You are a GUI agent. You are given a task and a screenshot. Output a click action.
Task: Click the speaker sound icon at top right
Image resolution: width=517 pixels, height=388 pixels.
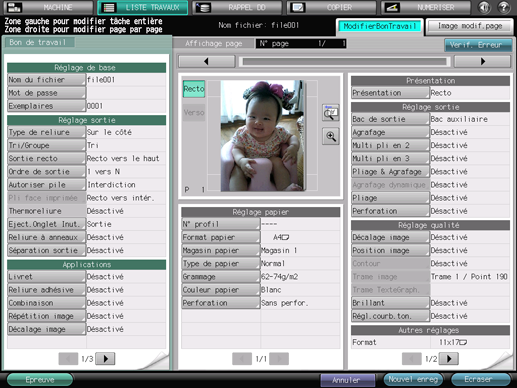click(484, 7)
